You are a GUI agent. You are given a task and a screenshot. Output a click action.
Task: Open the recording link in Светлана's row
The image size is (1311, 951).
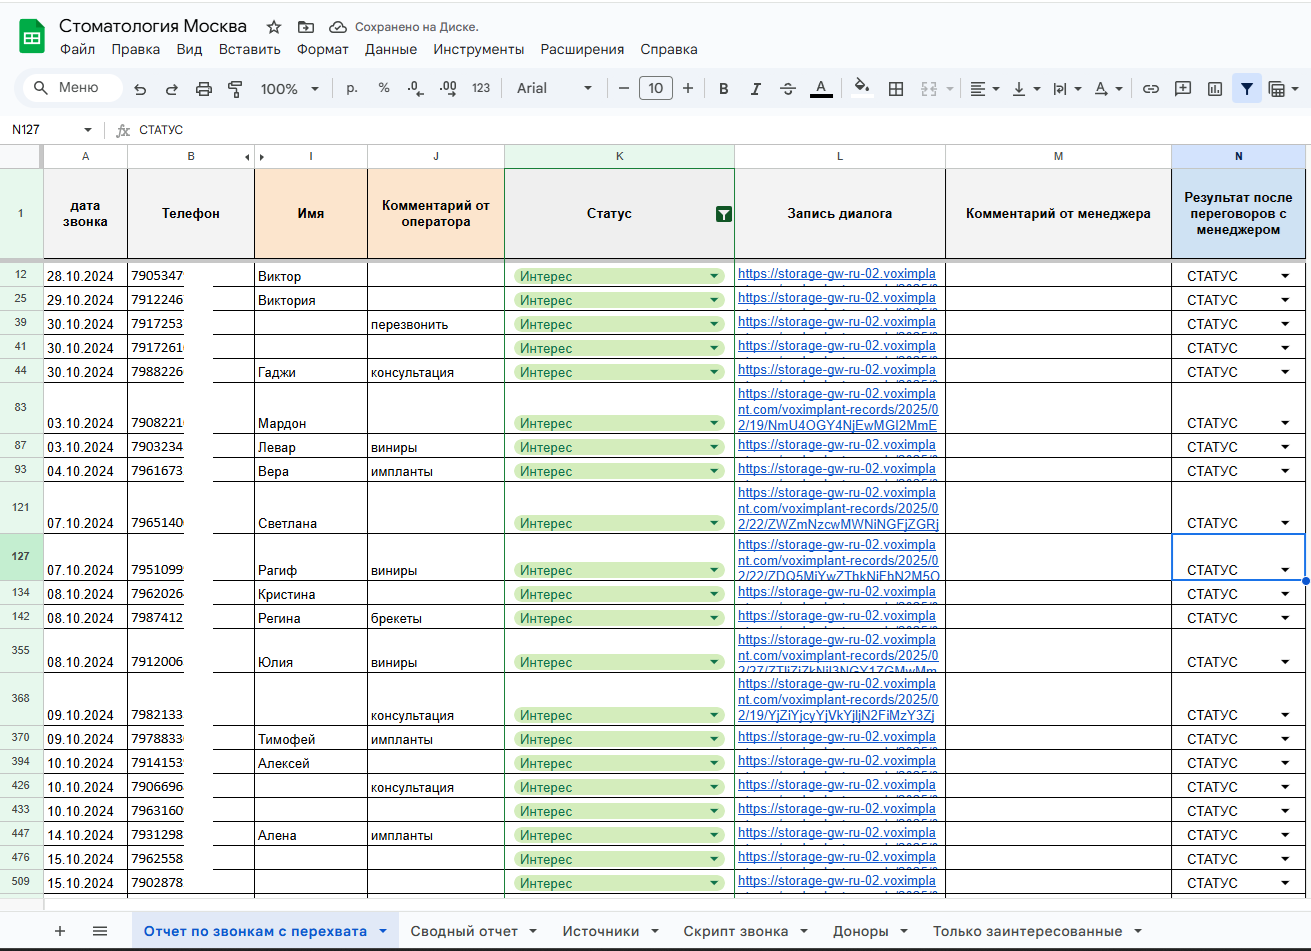click(x=838, y=508)
